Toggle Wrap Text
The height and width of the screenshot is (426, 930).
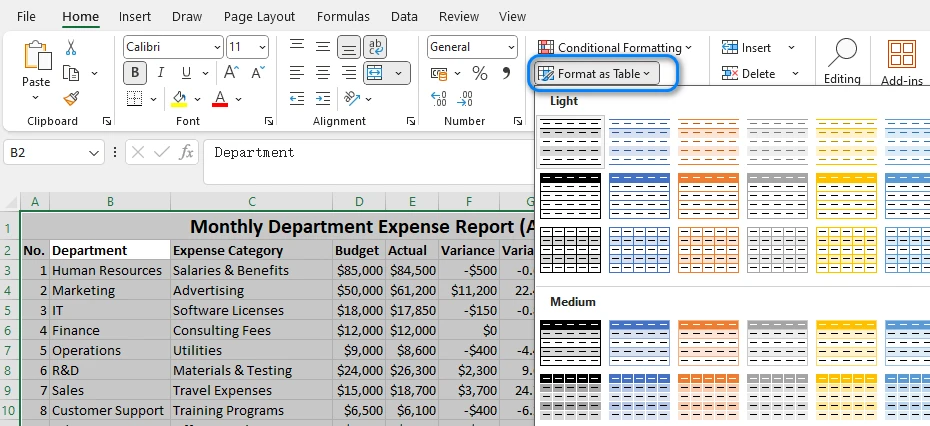click(375, 47)
